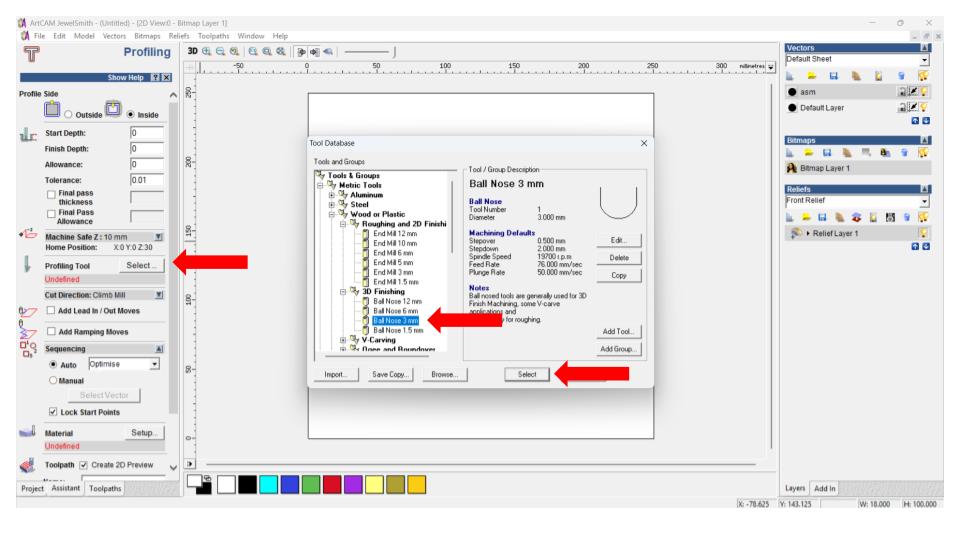This screenshot has height=540, width=960.
Task: Open the Toolpaths menu
Action: 213,36
